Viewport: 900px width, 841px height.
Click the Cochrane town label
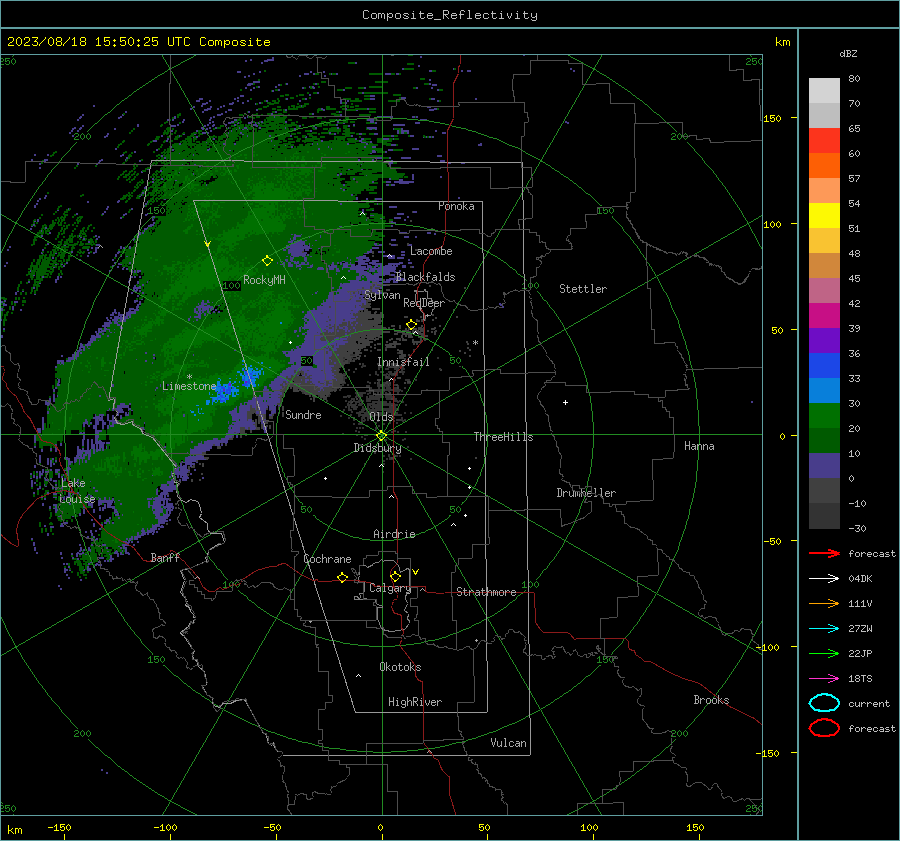point(327,559)
